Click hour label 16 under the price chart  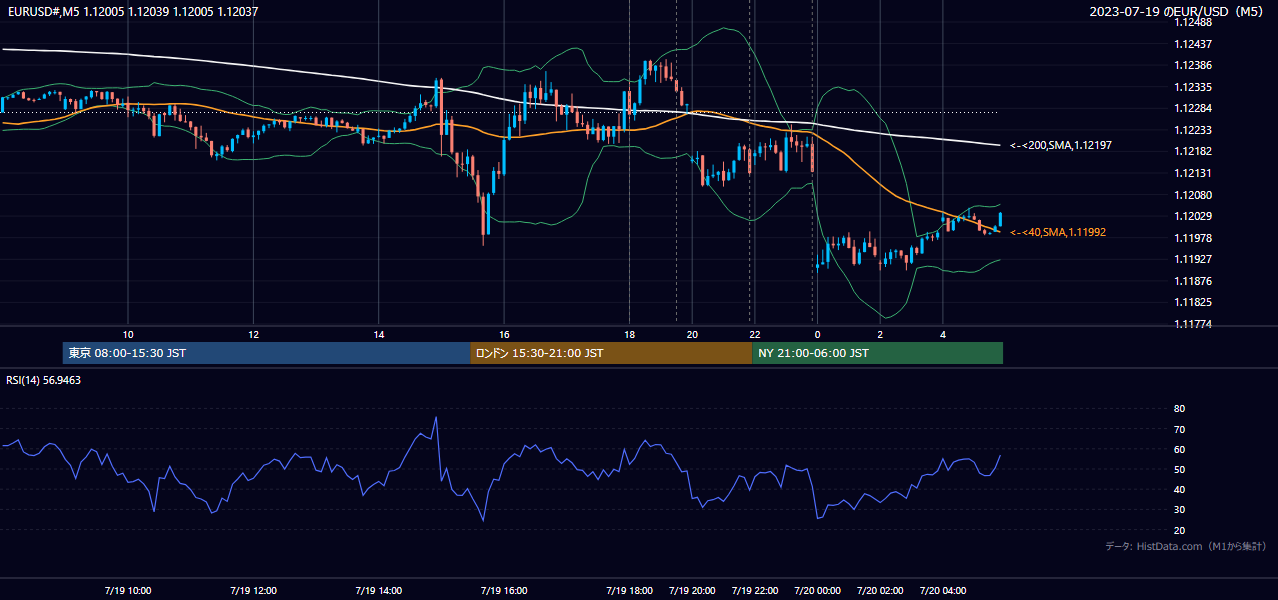(x=504, y=334)
